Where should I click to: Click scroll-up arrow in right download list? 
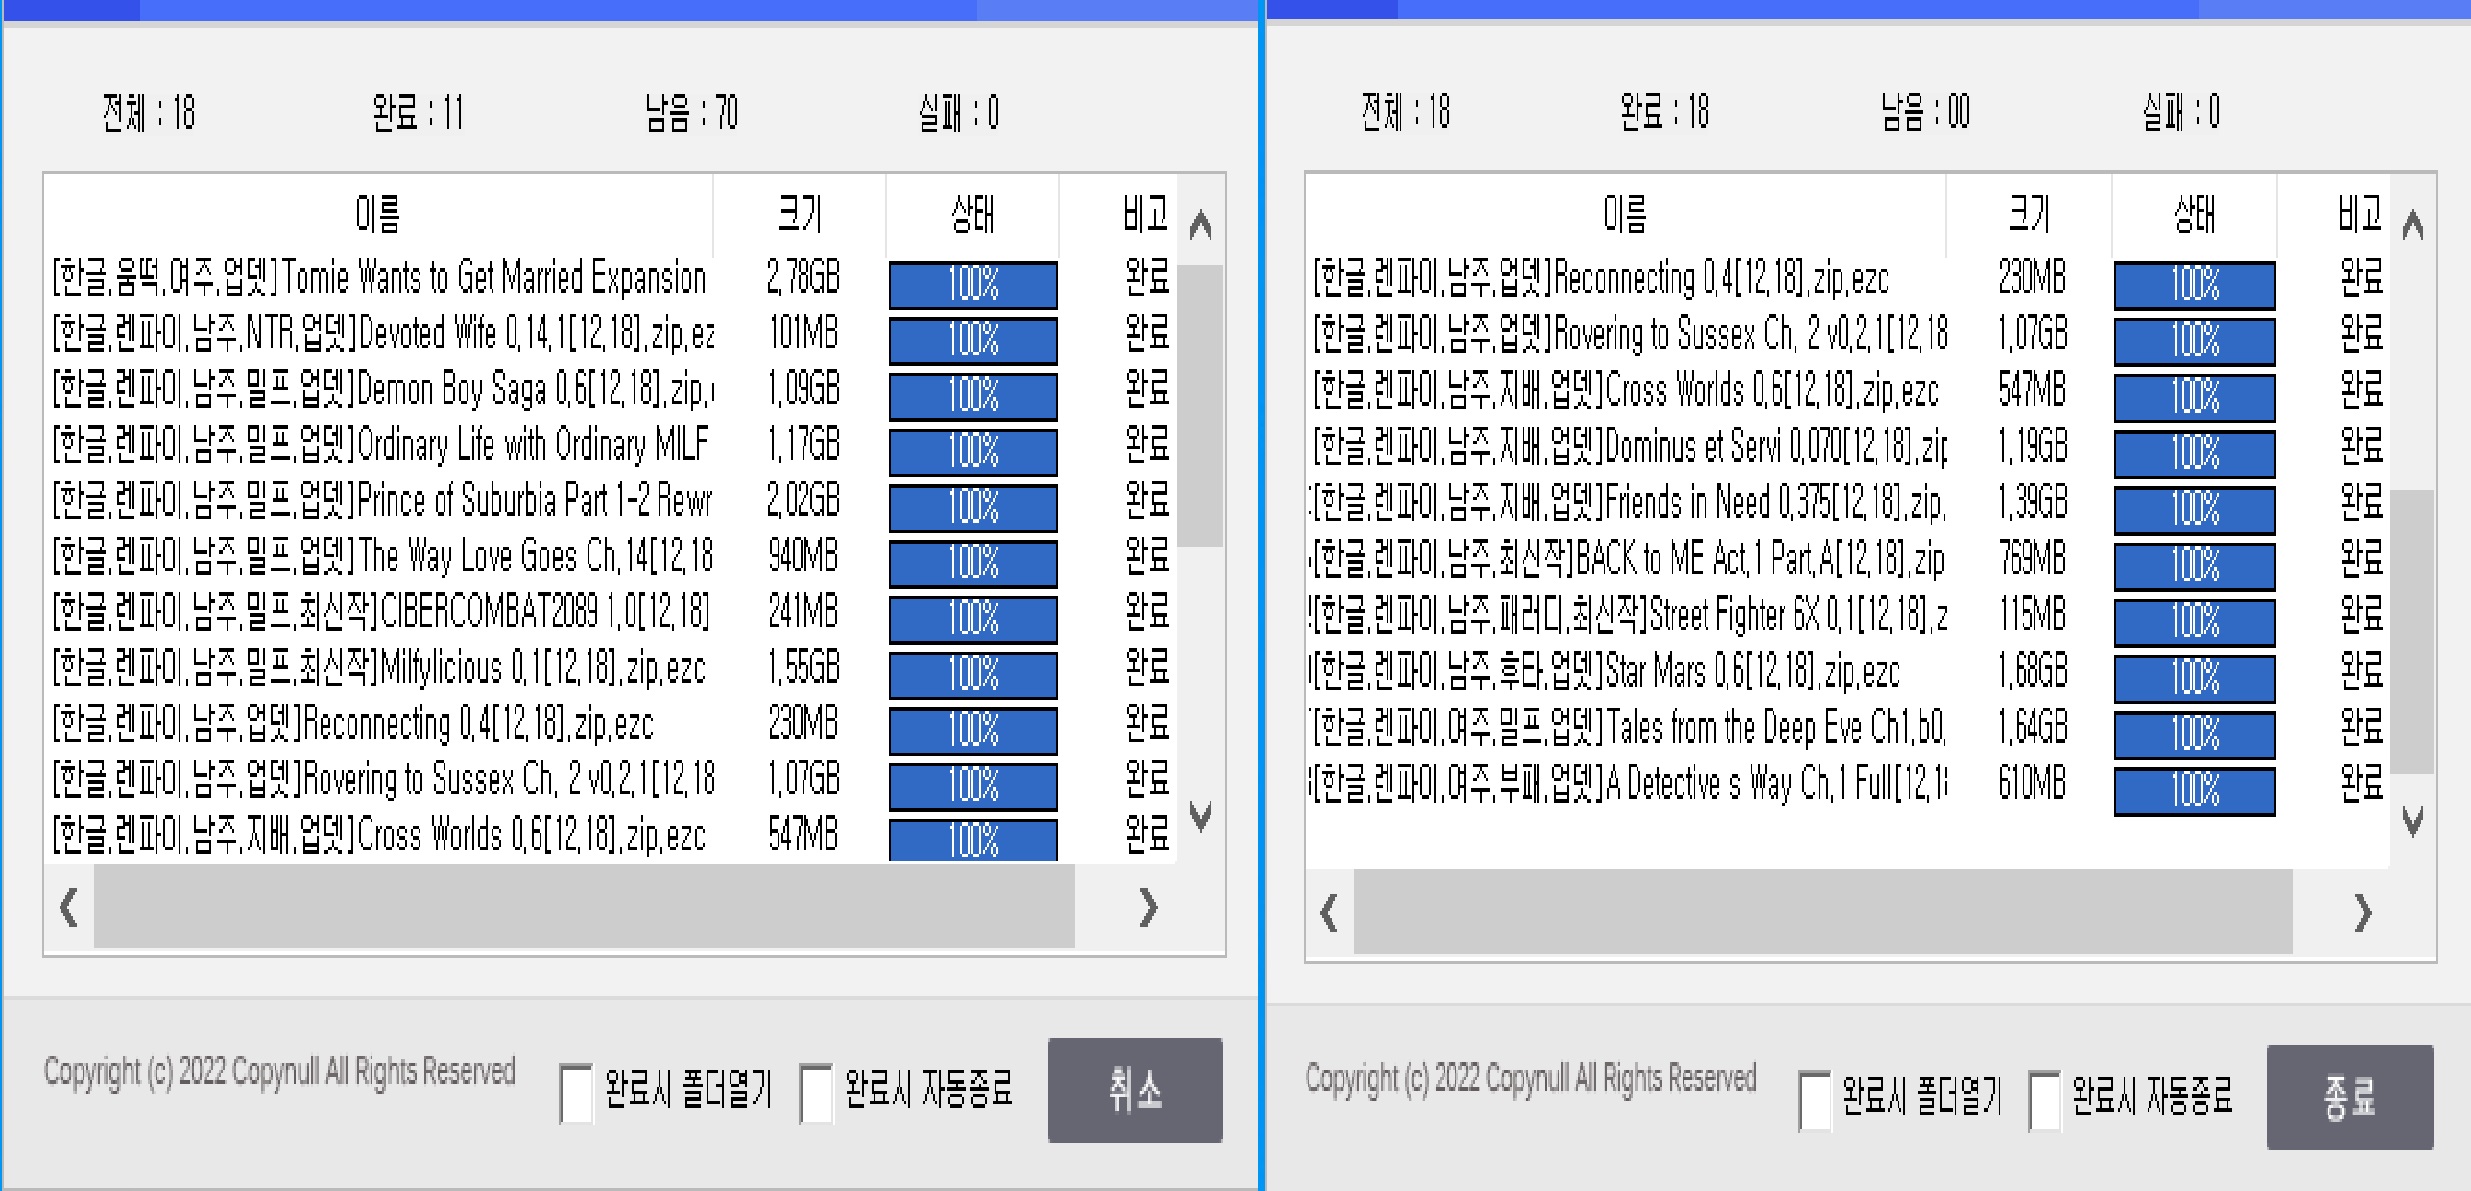pyautogui.click(x=2412, y=226)
